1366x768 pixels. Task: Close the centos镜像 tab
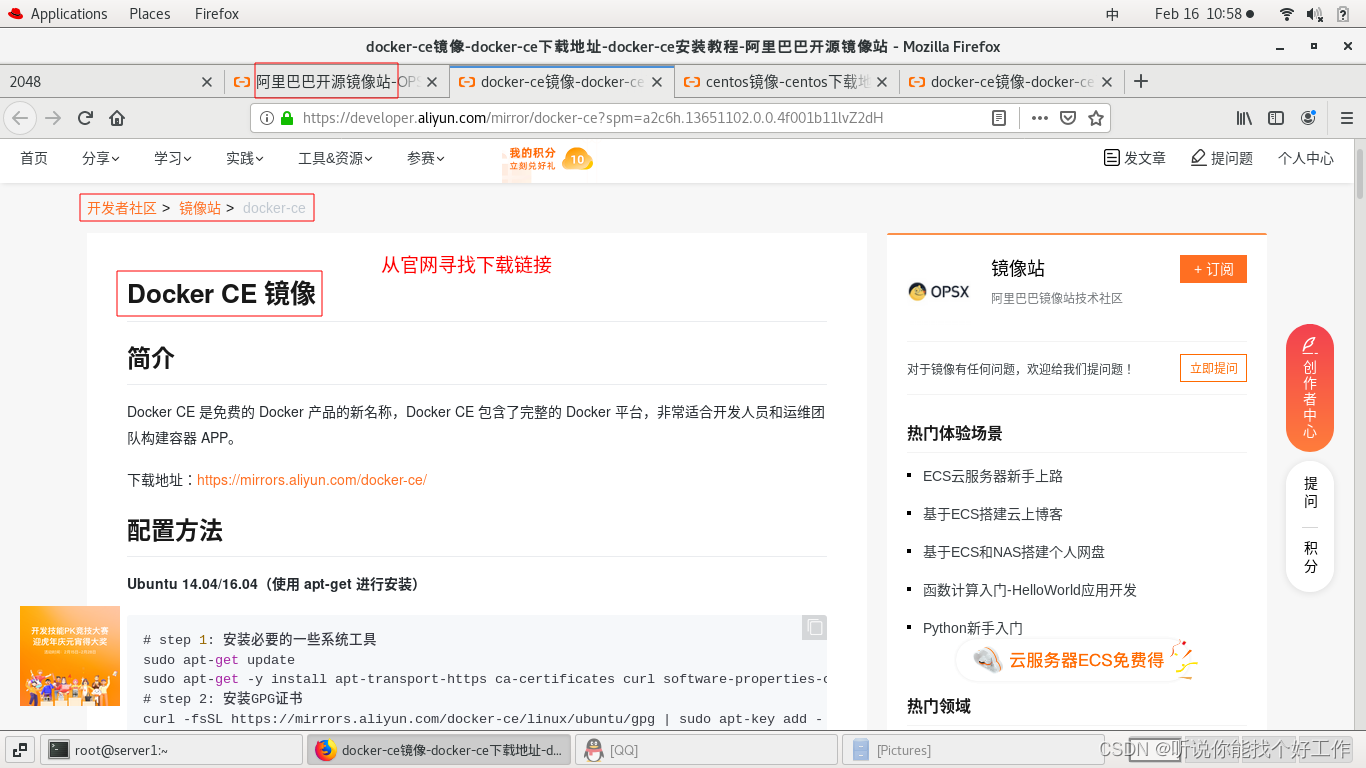882,82
